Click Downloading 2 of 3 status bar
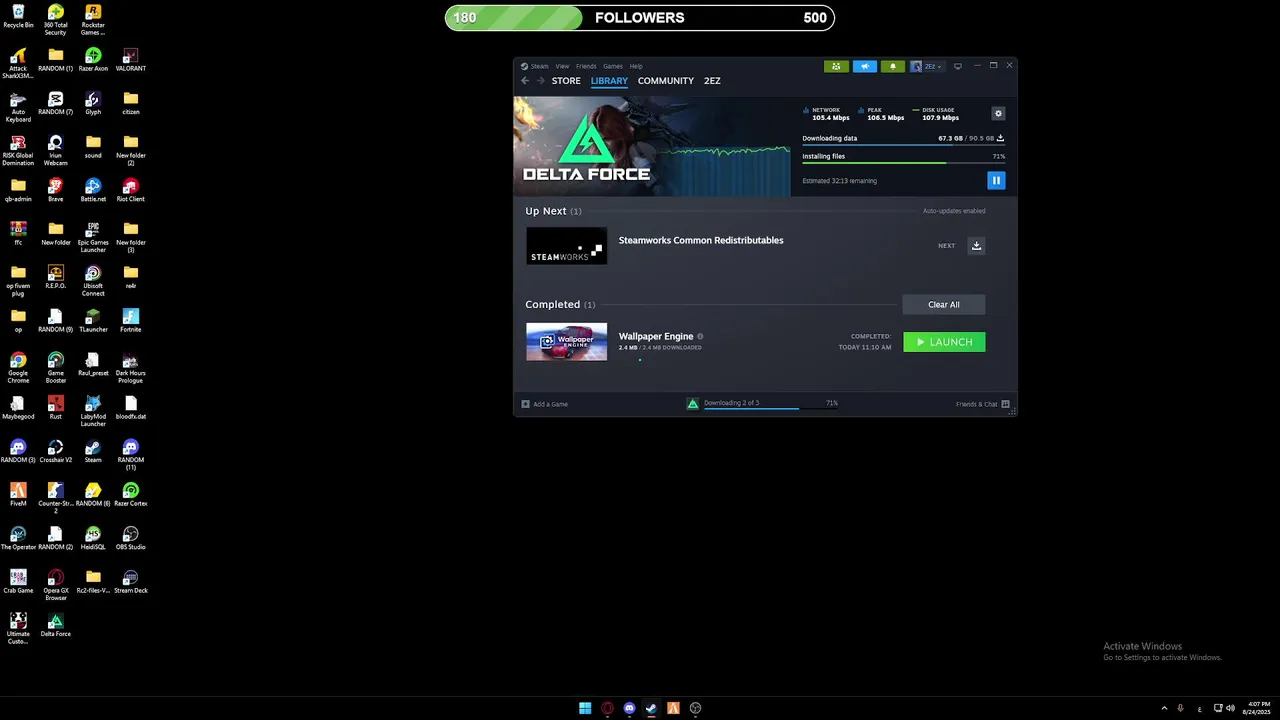Screen dimensions: 1280x720 (x=762, y=404)
